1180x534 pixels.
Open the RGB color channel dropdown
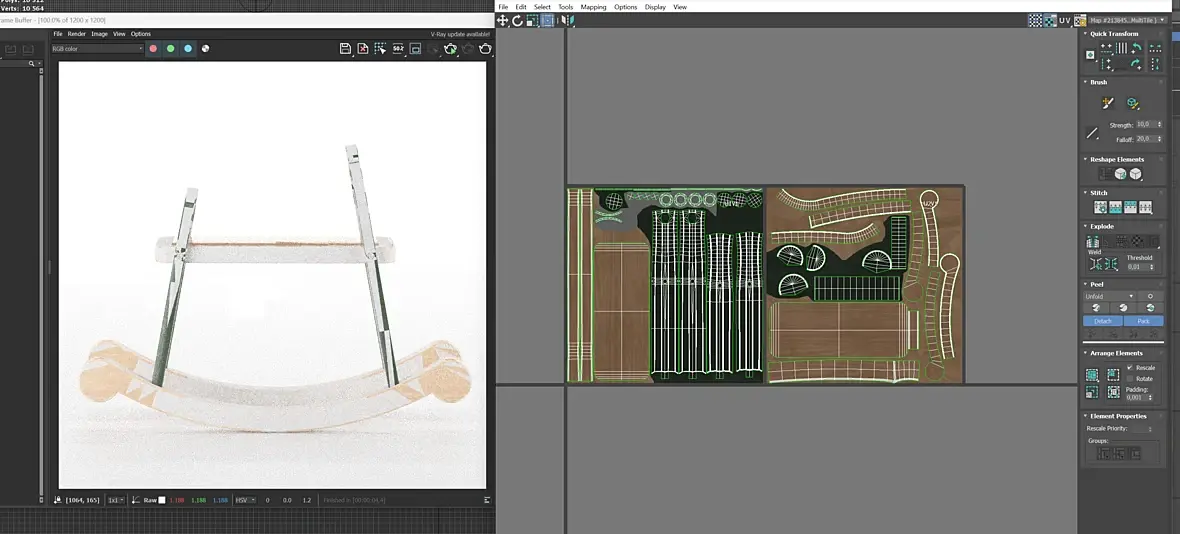coord(98,48)
